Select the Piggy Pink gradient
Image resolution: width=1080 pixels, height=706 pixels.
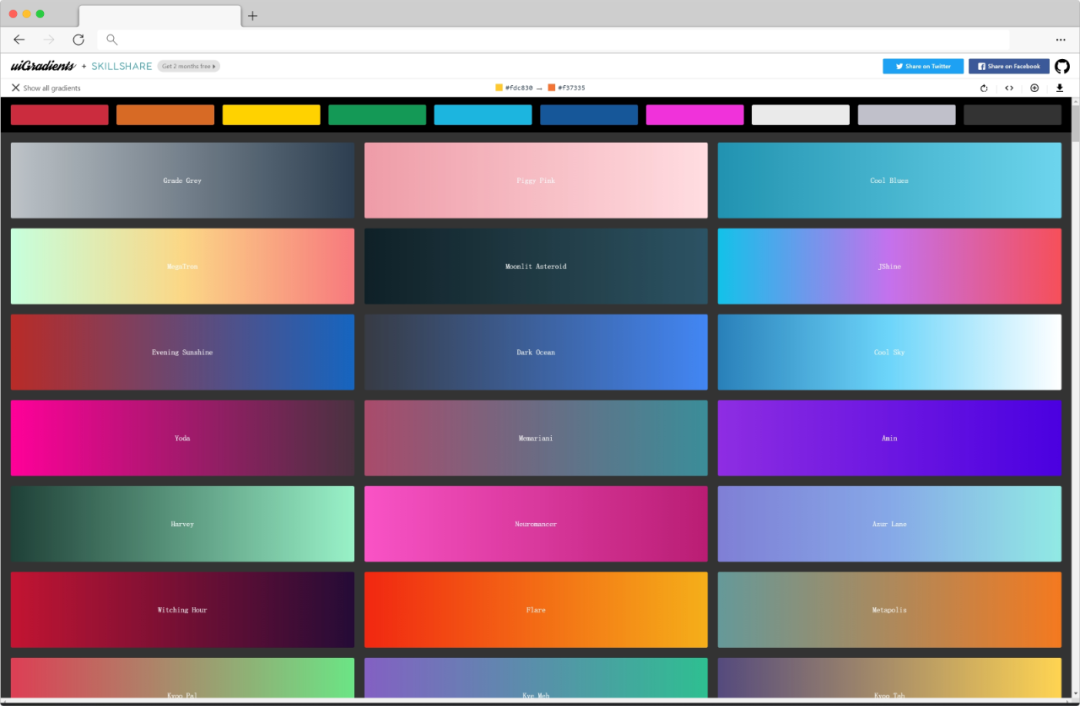click(x=536, y=180)
